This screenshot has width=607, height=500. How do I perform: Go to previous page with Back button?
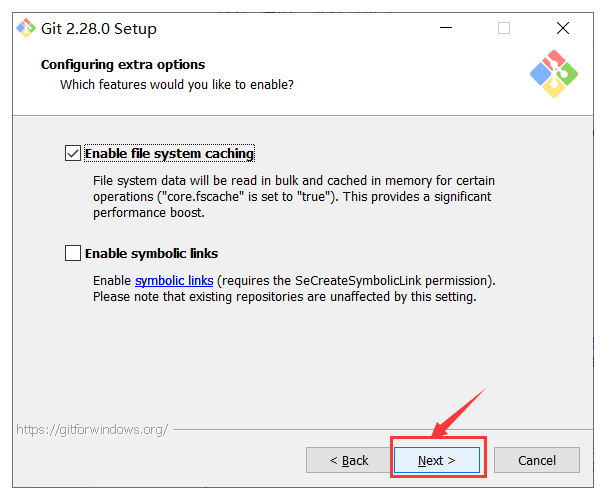click(x=349, y=460)
